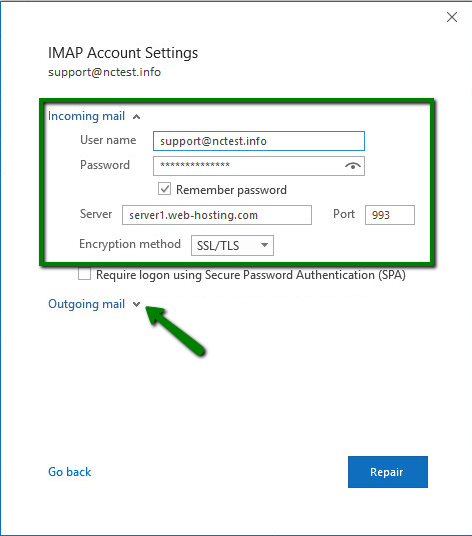This screenshot has height=536, width=472.
Task: Click the Repair button
Action: (x=388, y=472)
